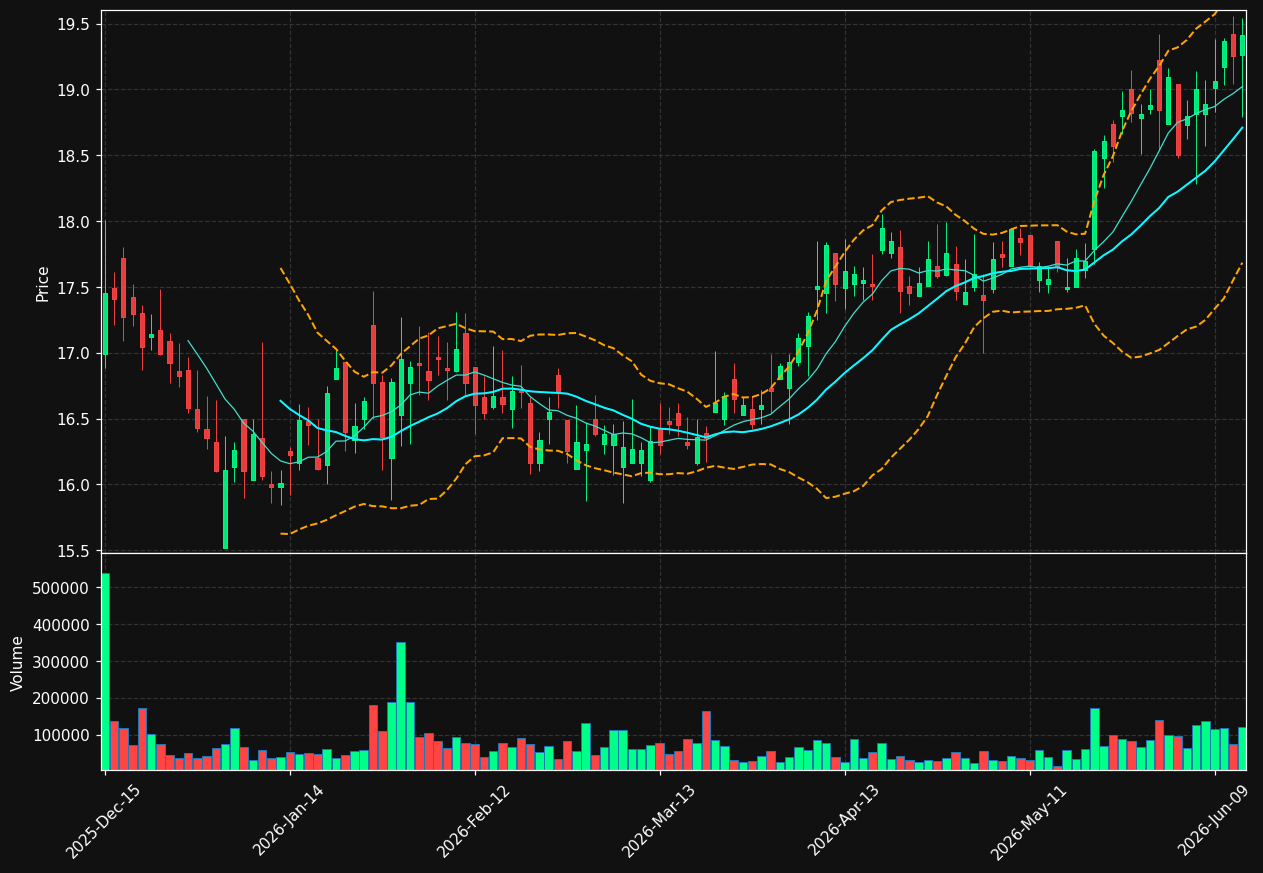
Task: Click the 2025-Dec-15 date label
Action: coord(103,821)
